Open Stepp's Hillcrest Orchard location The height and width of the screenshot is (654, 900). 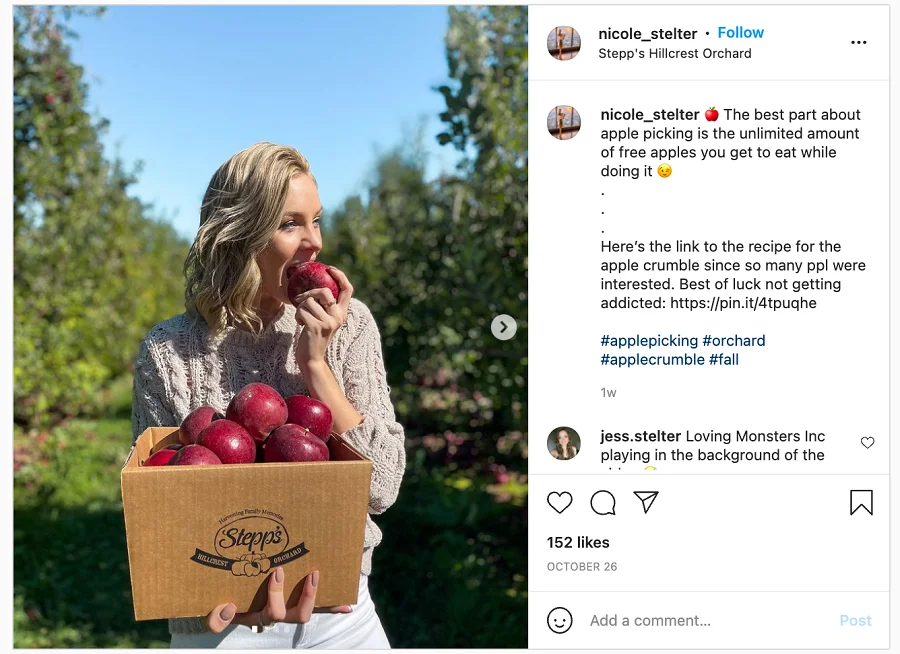674,53
